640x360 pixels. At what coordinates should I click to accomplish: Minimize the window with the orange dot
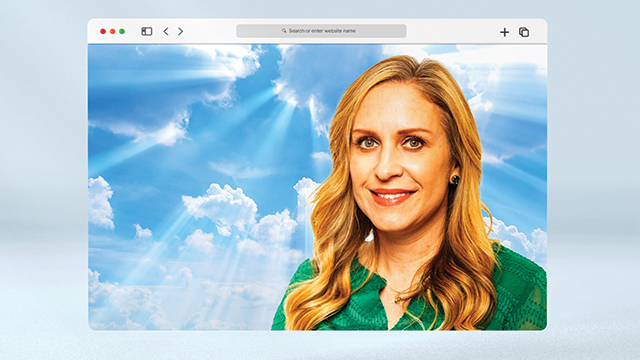pos(112,31)
